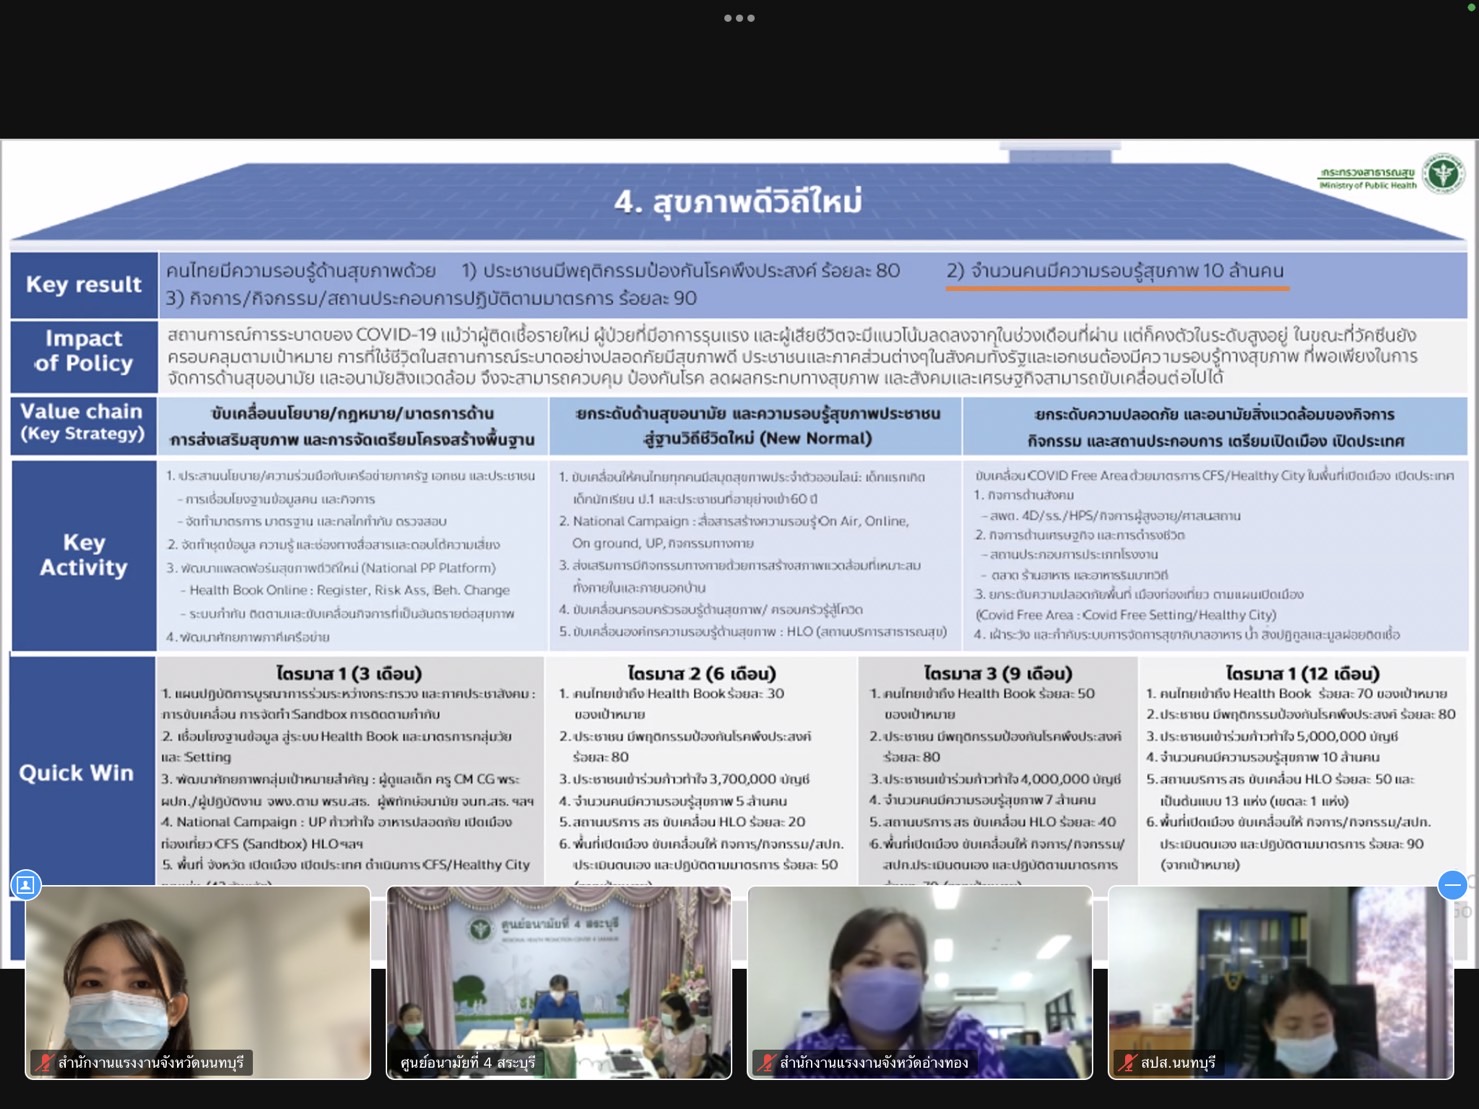Click the ไตรมาส 2 (6 เดือน) heading

click(x=701, y=673)
